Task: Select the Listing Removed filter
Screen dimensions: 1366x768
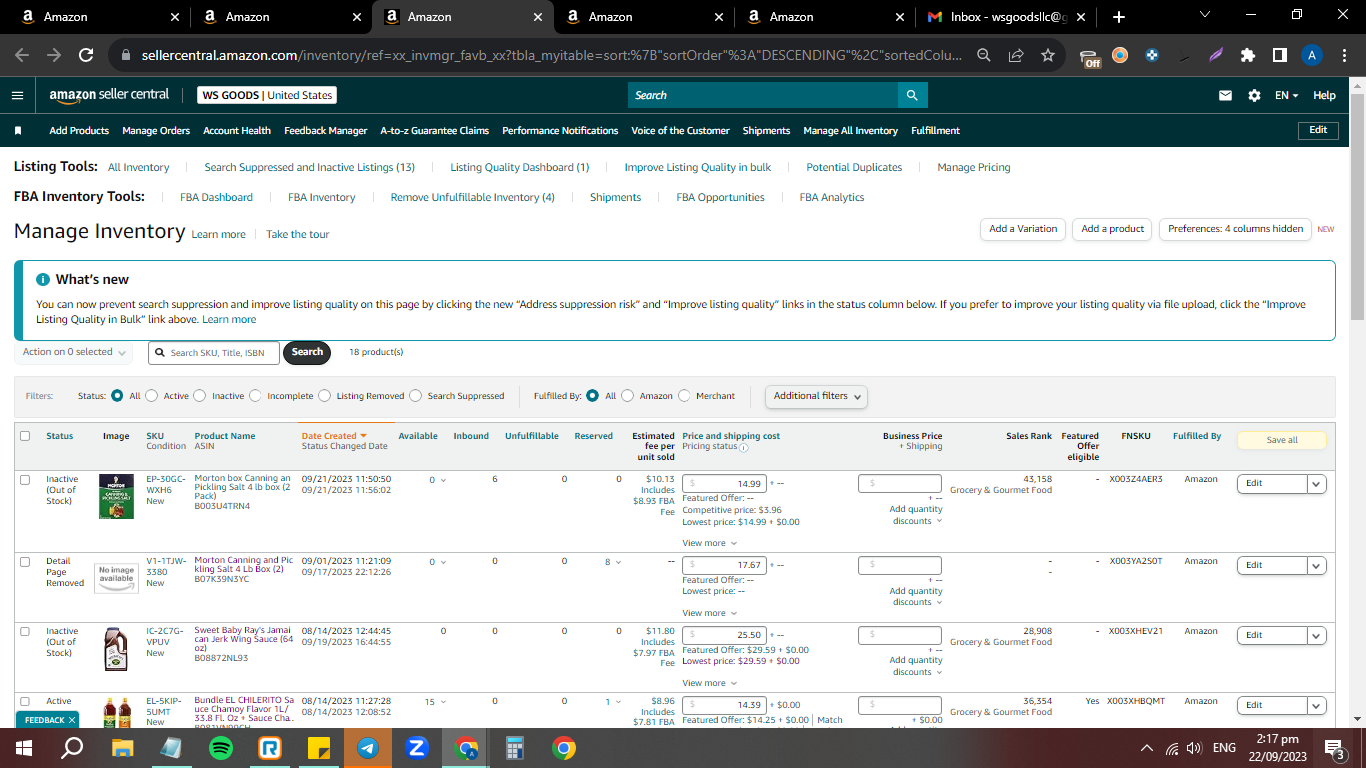Action: pyautogui.click(x=324, y=396)
